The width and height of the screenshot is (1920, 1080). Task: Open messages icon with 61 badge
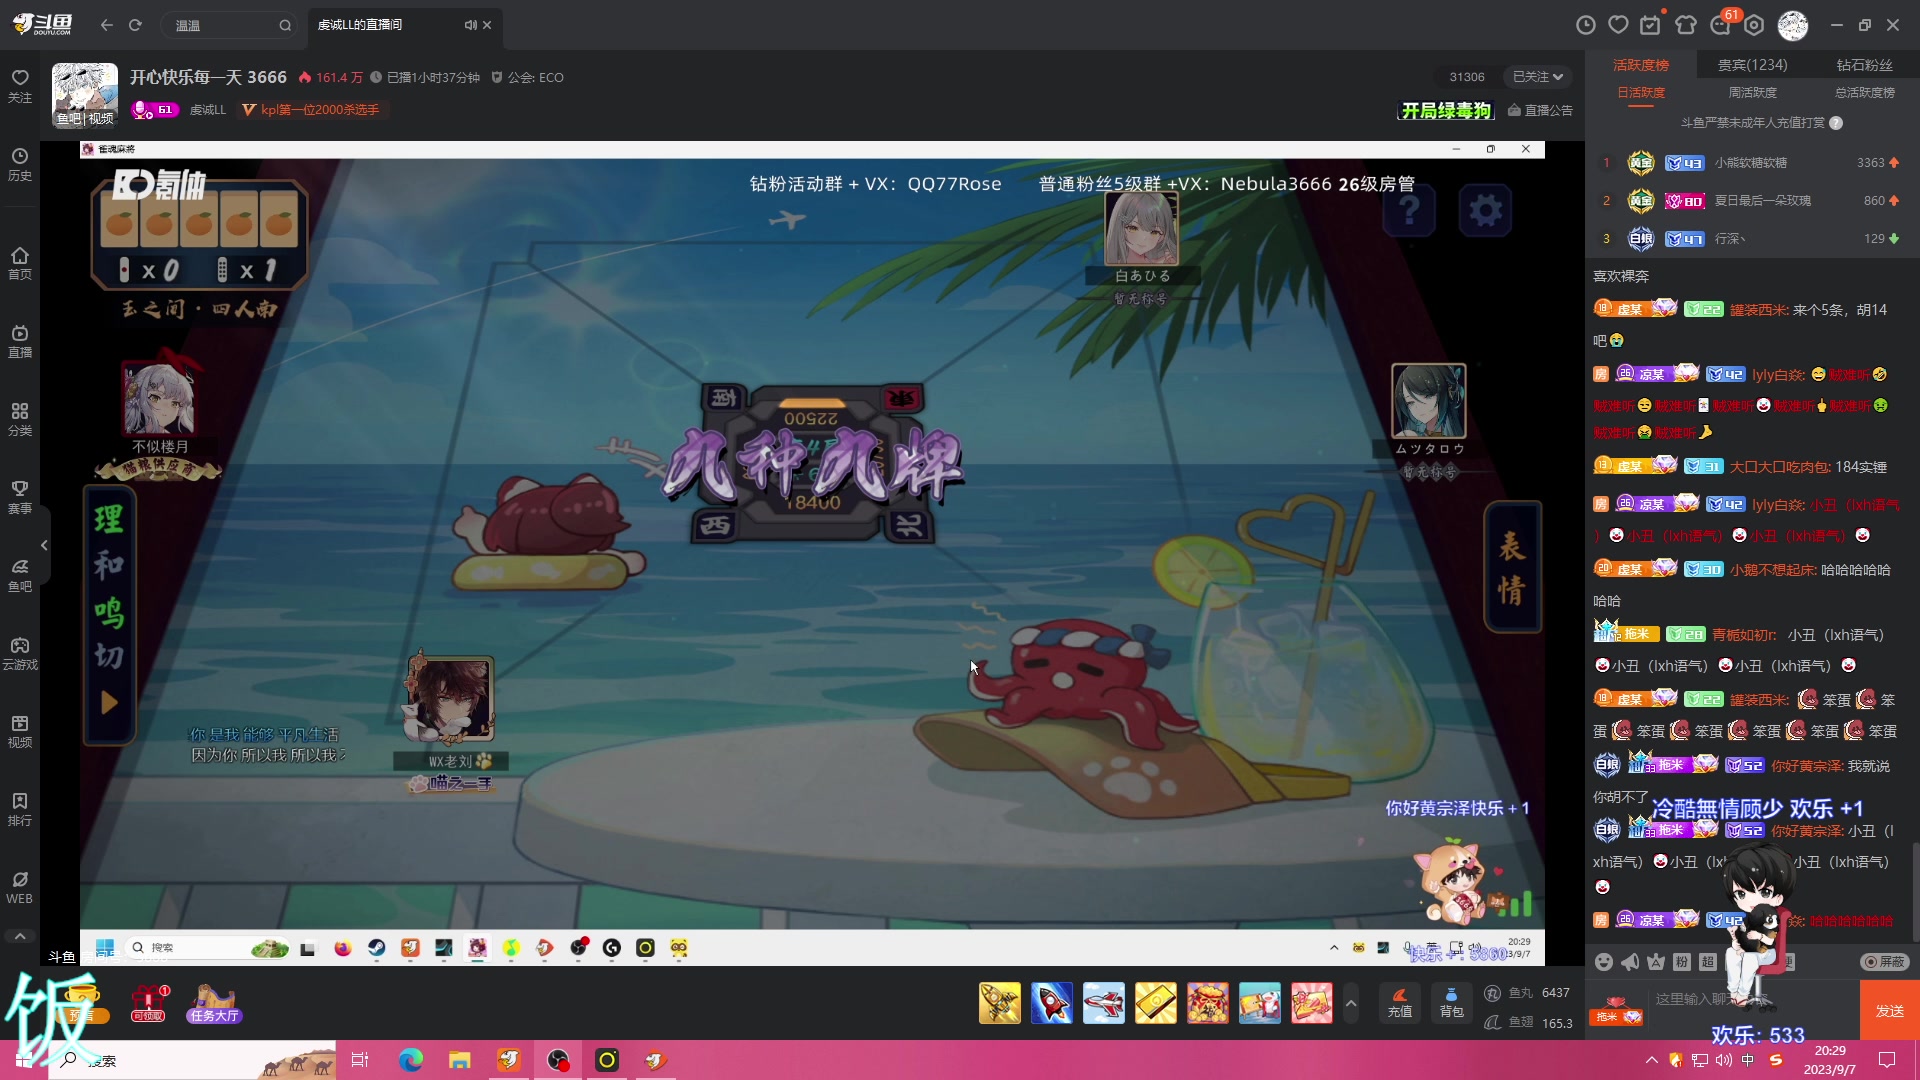click(x=1722, y=24)
